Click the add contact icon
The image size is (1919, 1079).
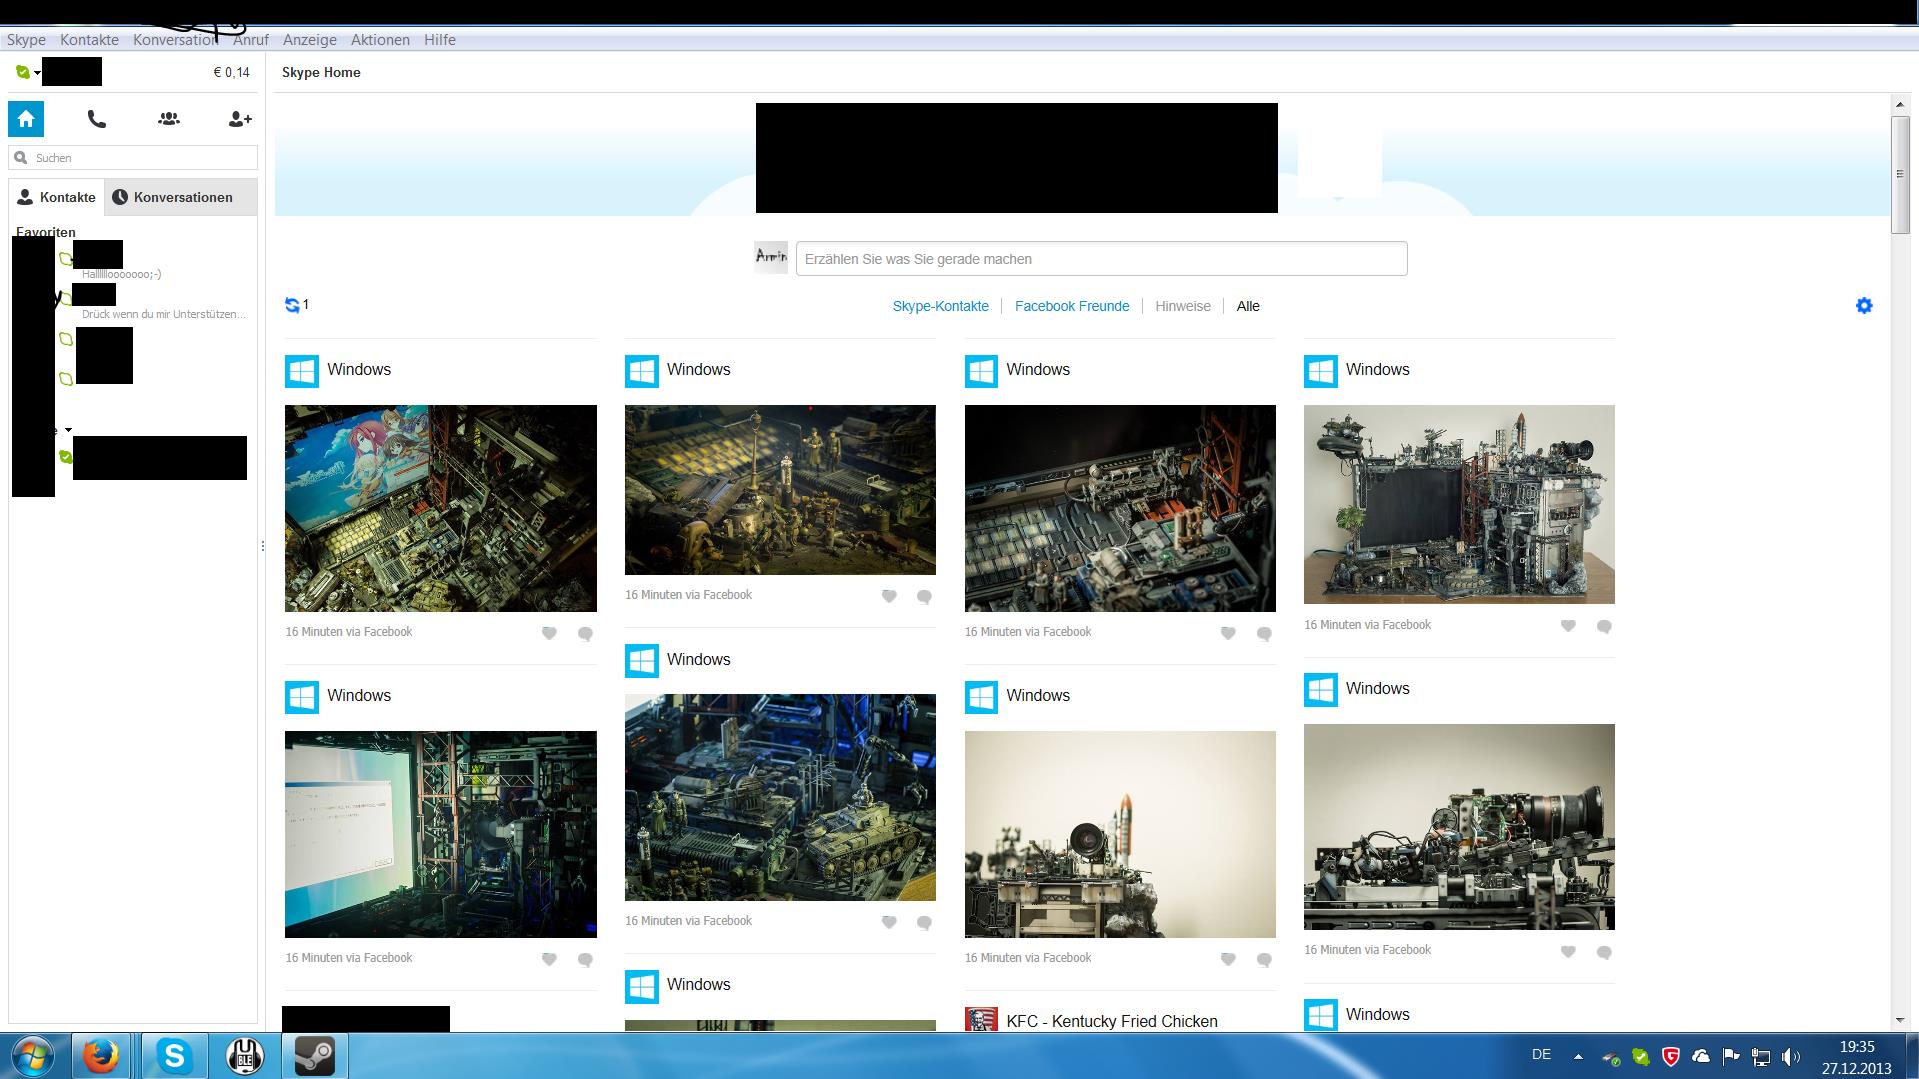click(240, 119)
